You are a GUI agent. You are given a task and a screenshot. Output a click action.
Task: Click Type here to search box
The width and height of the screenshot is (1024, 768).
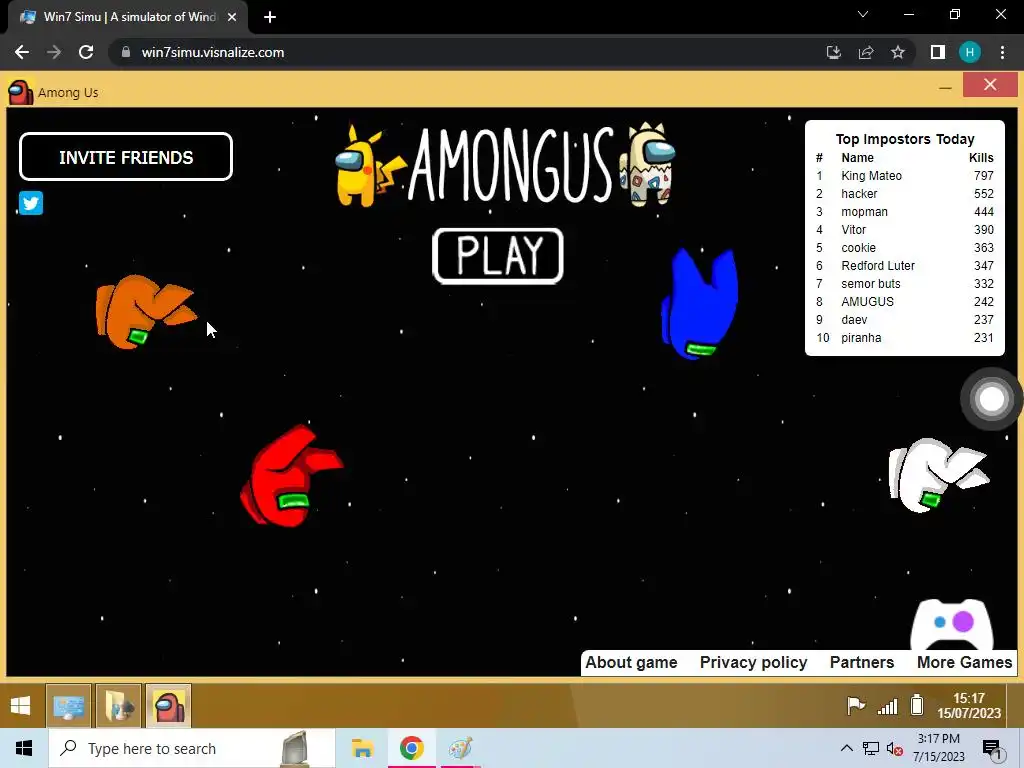(191, 748)
